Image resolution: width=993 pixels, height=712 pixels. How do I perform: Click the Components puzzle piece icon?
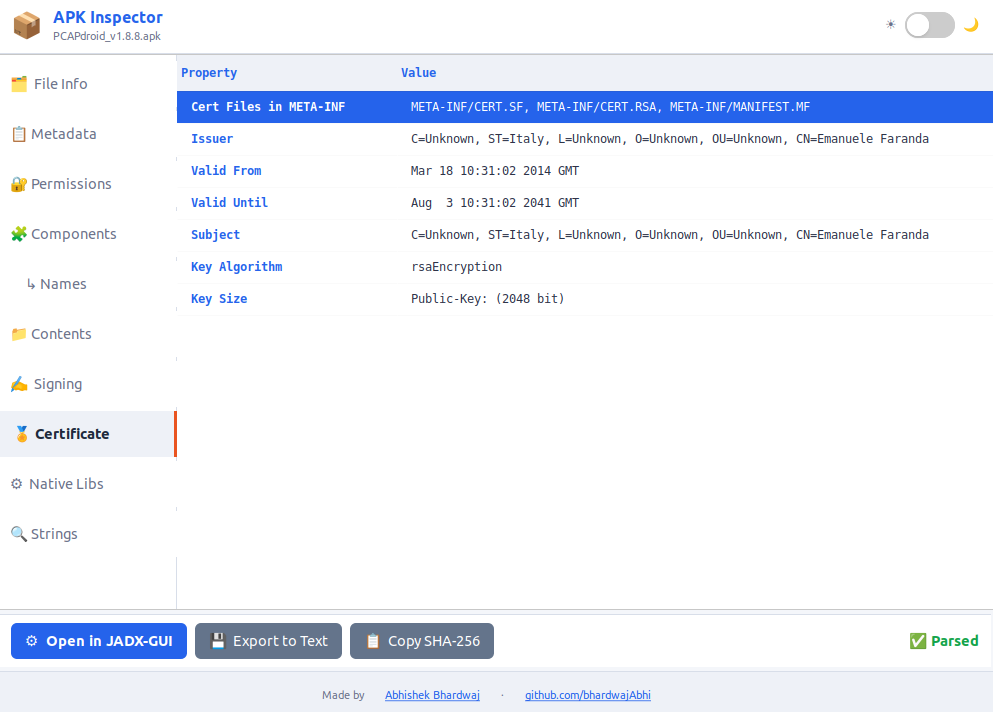click(19, 234)
